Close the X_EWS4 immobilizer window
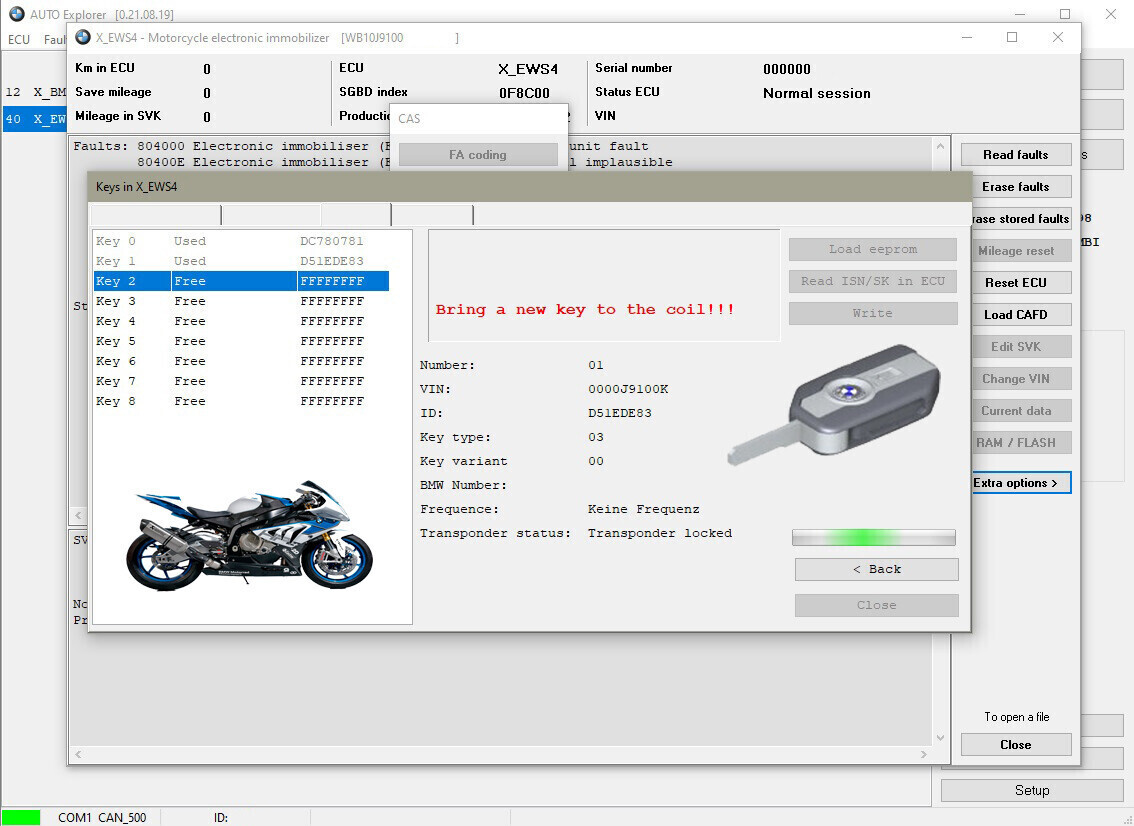The width and height of the screenshot is (1134, 826). [x=1058, y=37]
